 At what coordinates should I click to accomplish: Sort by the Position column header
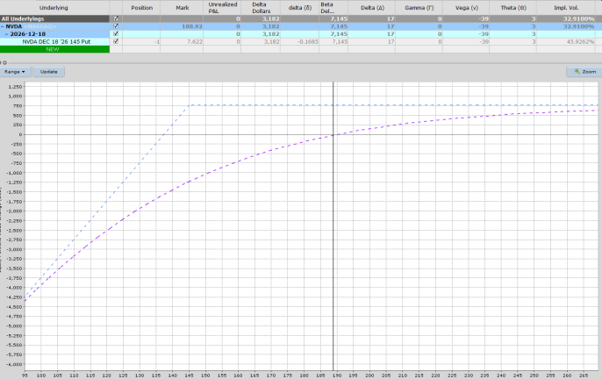(x=142, y=8)
